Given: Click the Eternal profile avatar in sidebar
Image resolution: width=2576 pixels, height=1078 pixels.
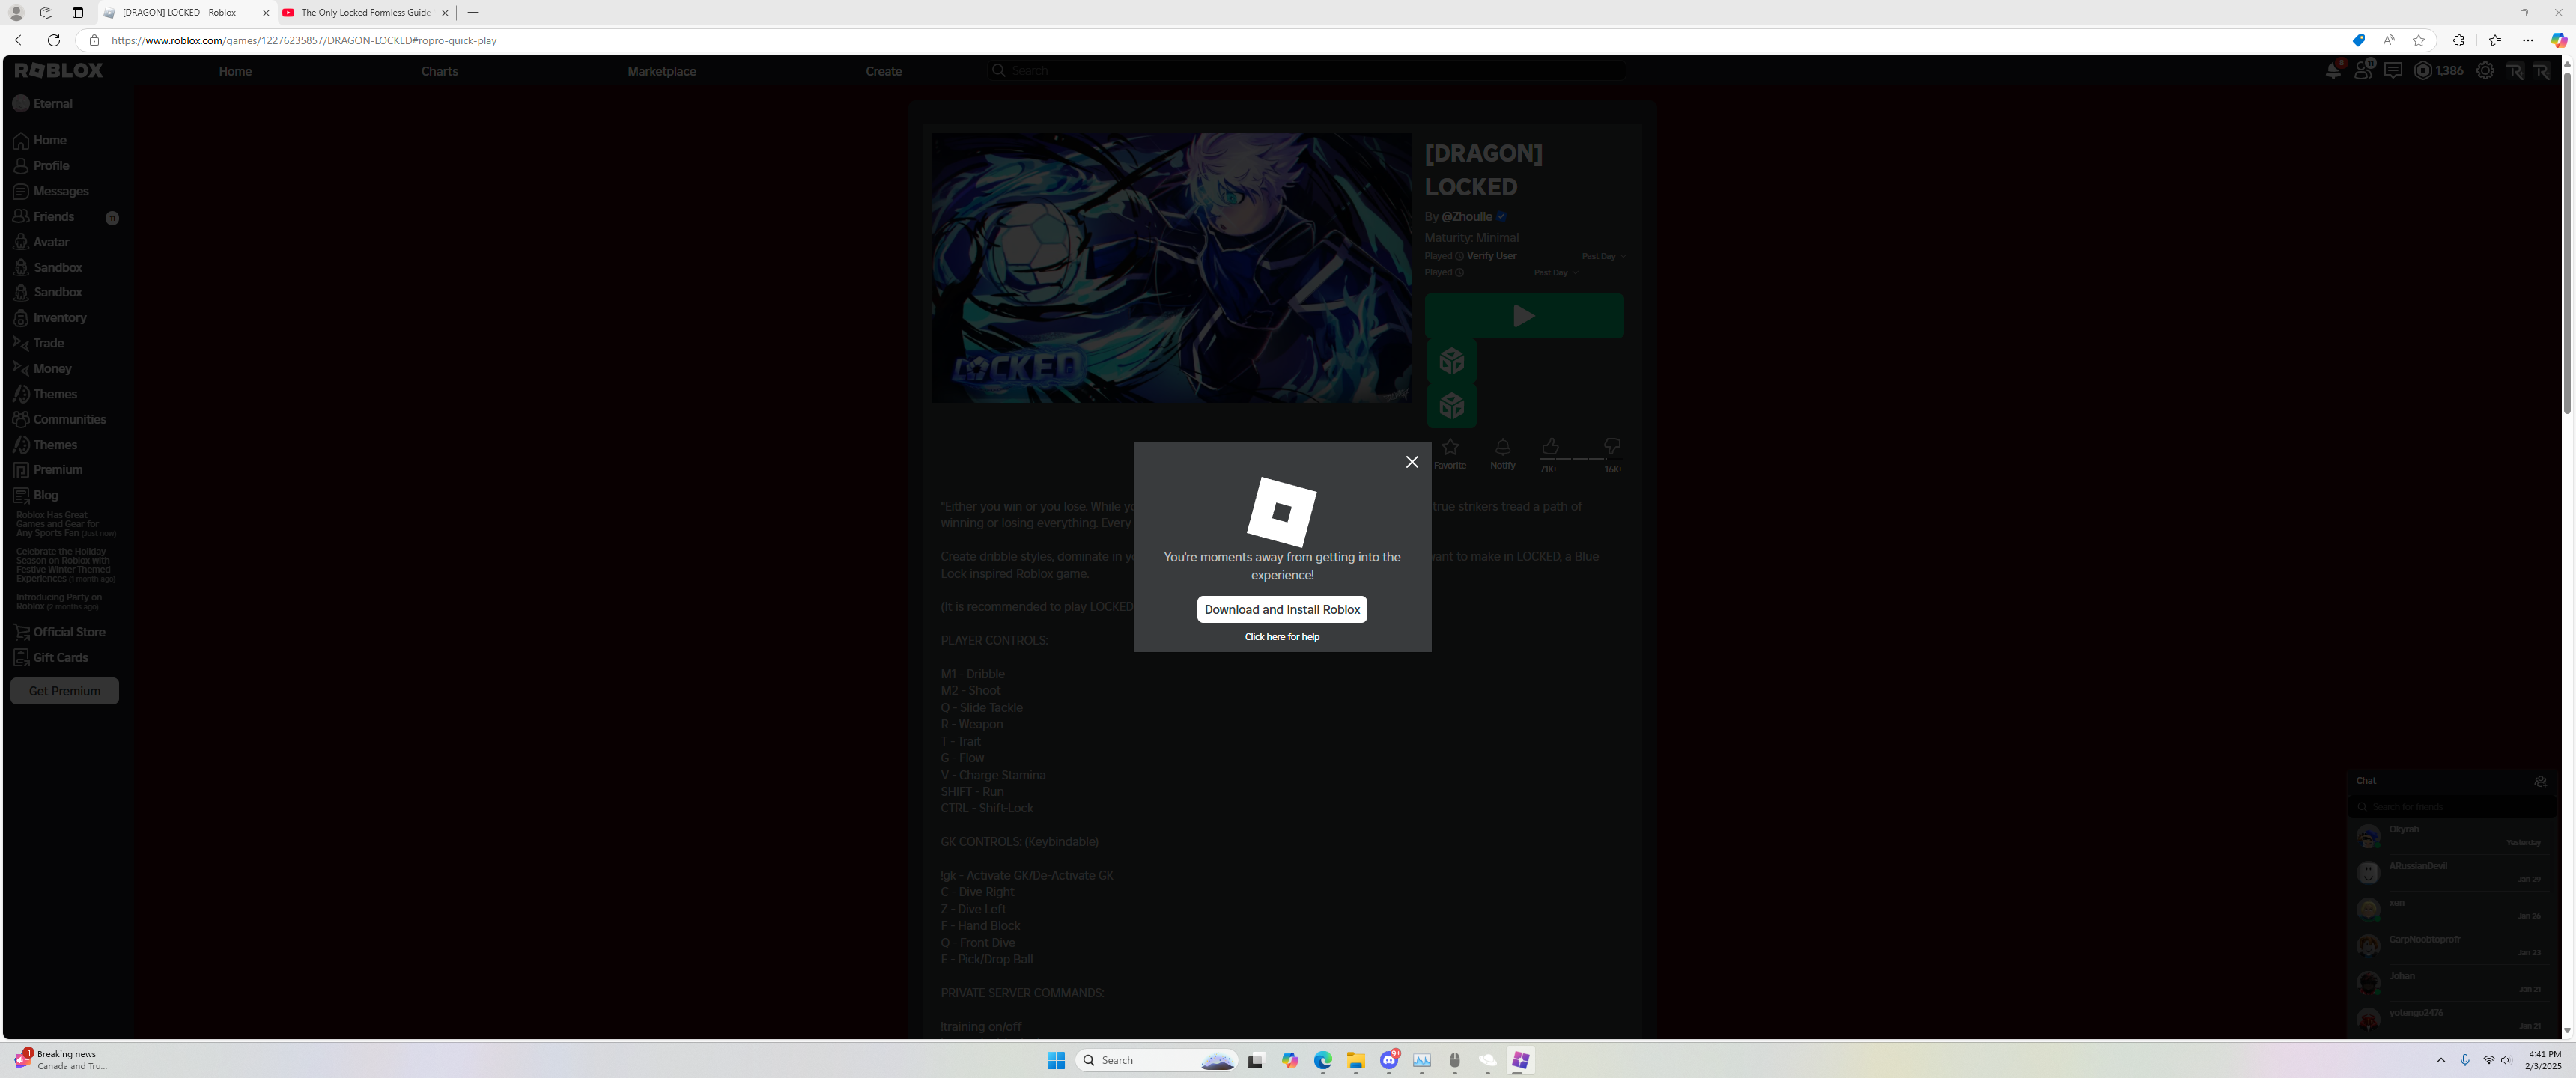Looking at the screenshot, I should click(21, 103).
